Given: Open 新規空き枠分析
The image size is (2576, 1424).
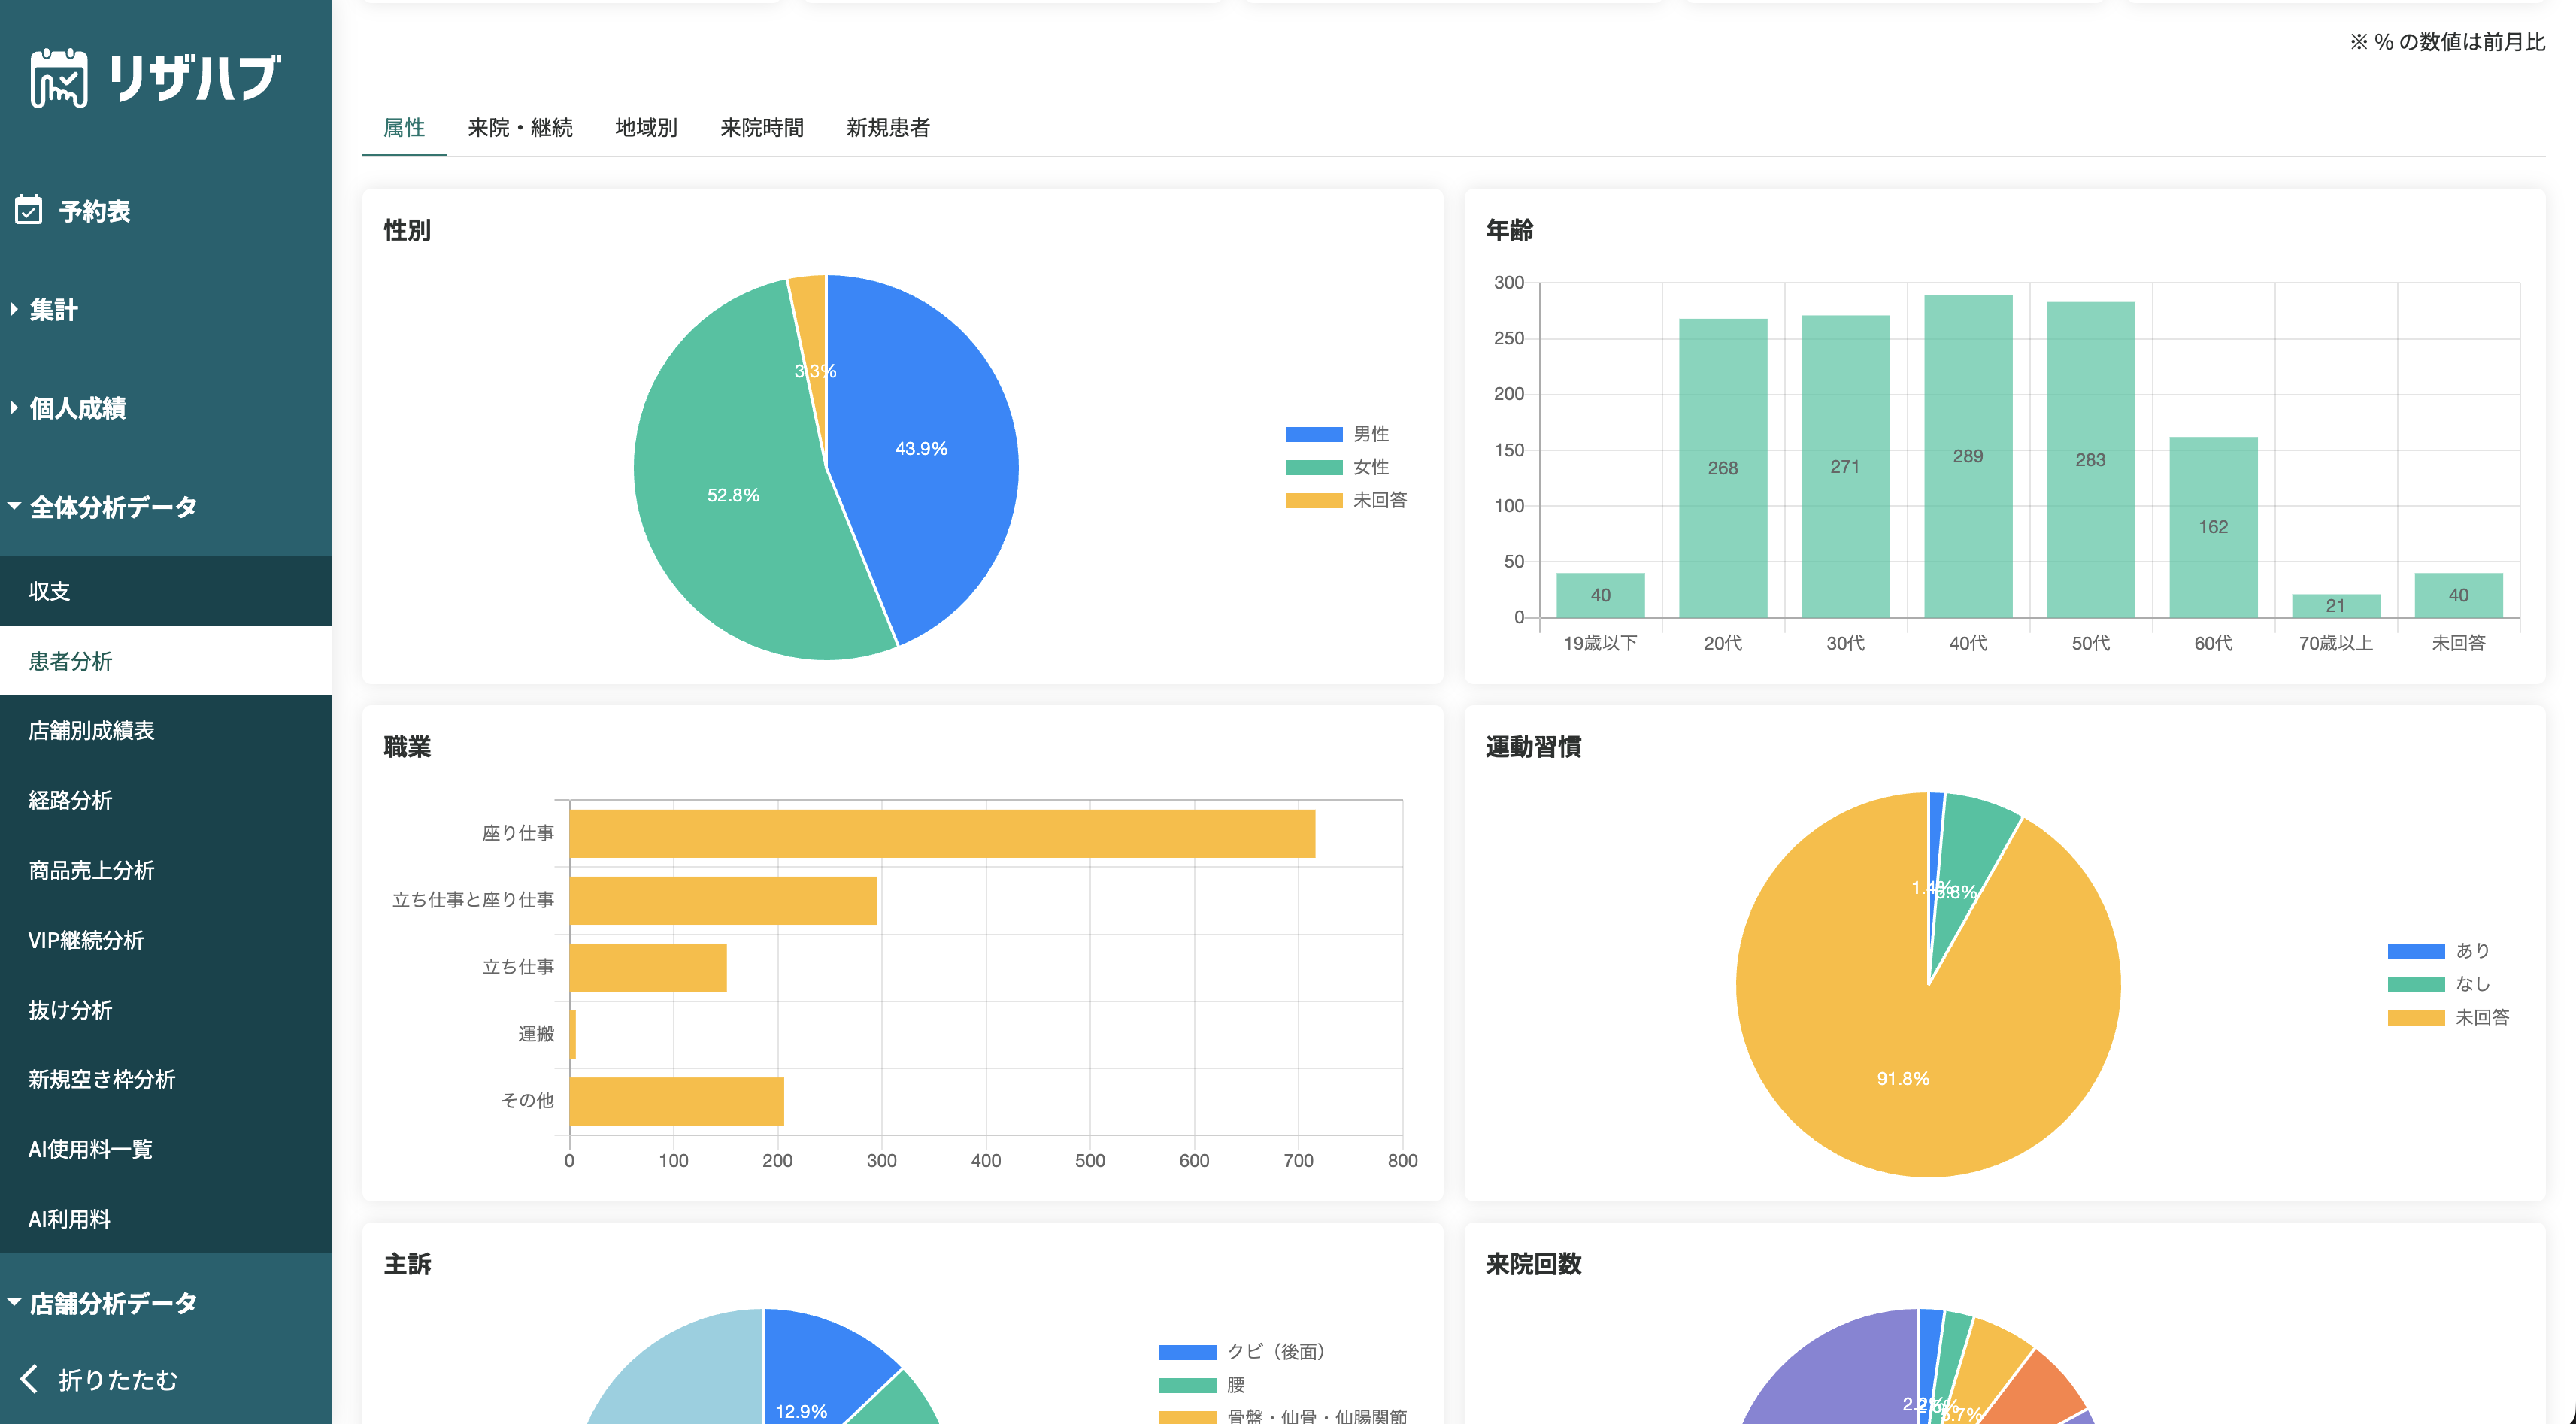Looking at the screenshot, I should point(166,1079).
